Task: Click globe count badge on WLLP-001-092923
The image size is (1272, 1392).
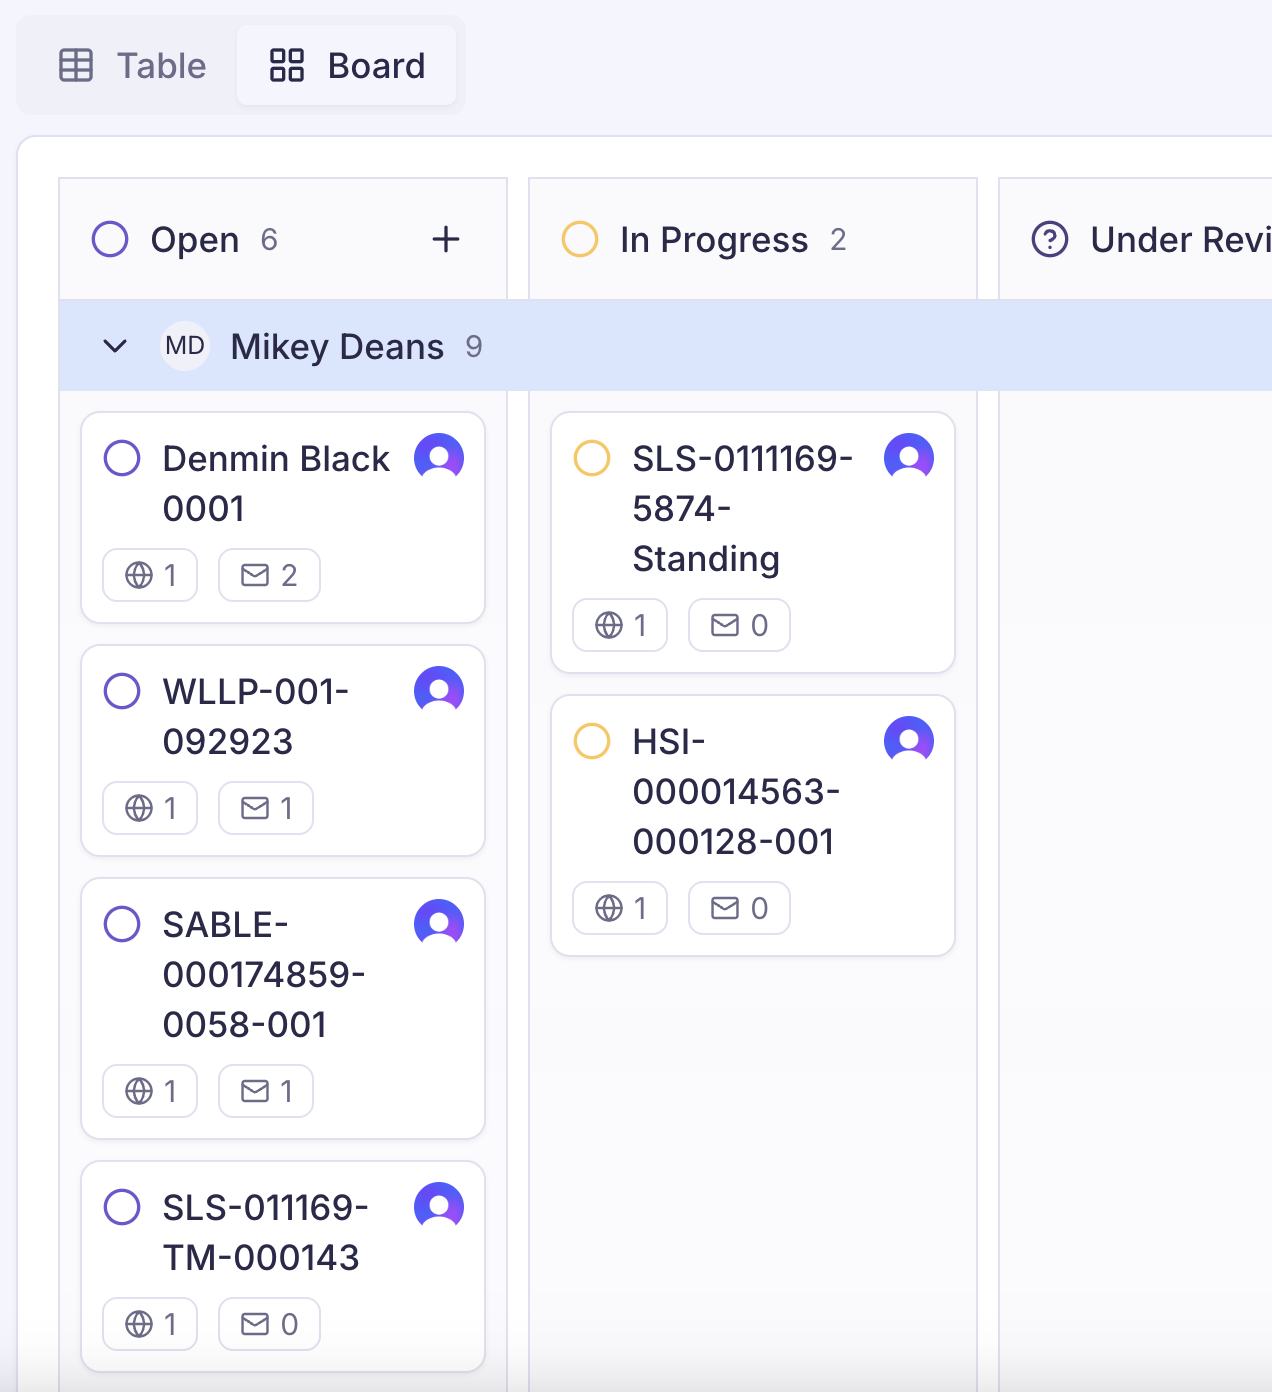Action: (x=150, y=808)
